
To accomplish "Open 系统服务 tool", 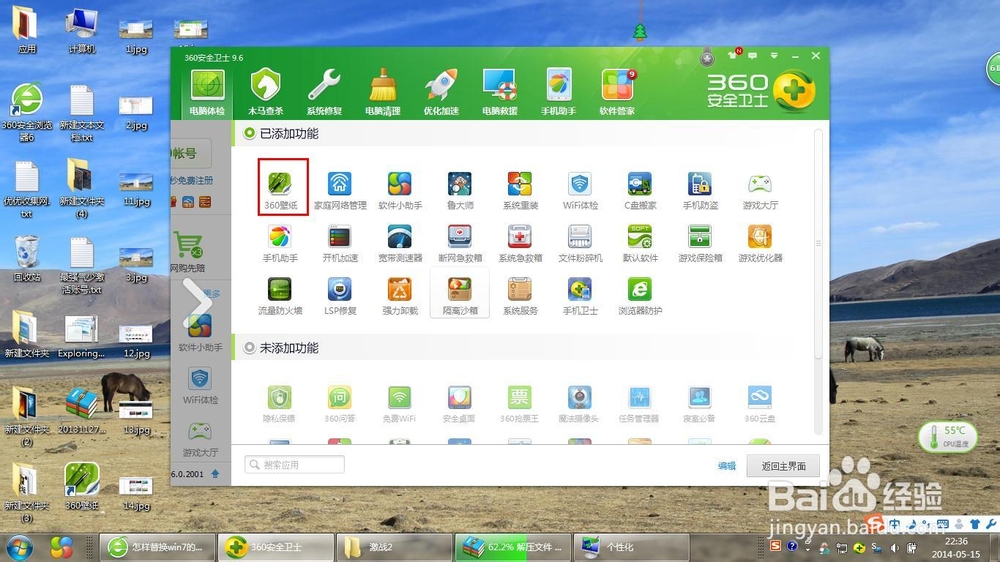I will 520,296.
